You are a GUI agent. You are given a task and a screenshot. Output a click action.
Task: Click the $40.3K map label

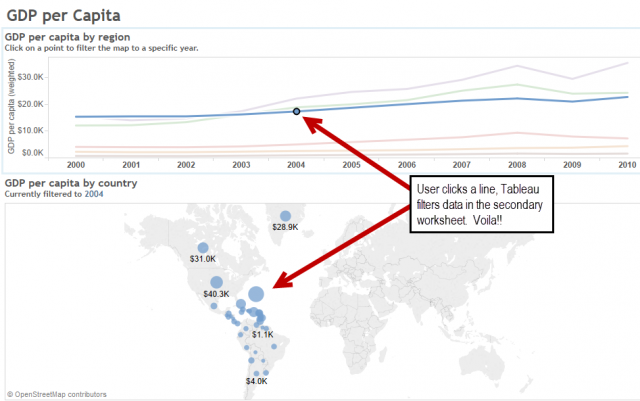pyautogui.click(x=216, y=294)
